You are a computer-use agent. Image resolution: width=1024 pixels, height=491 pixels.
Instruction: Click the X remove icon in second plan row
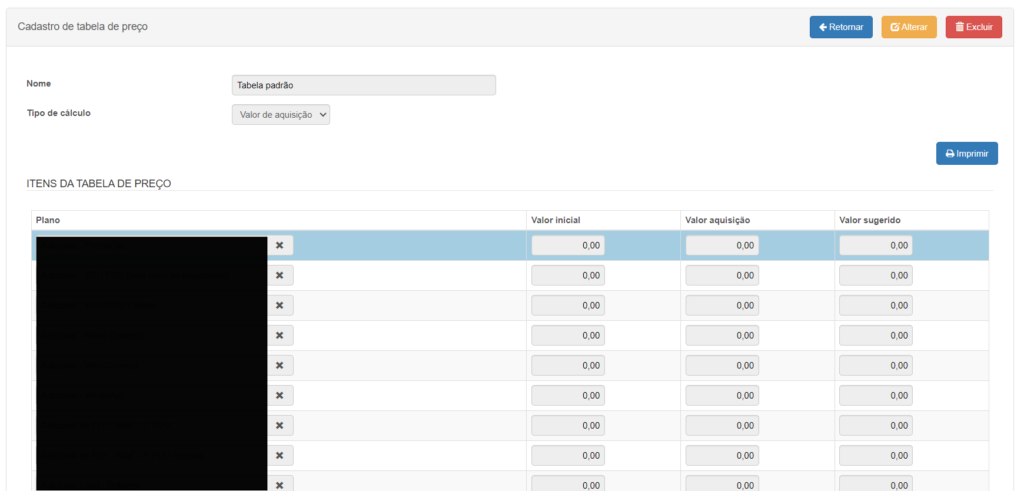[280, 275]
